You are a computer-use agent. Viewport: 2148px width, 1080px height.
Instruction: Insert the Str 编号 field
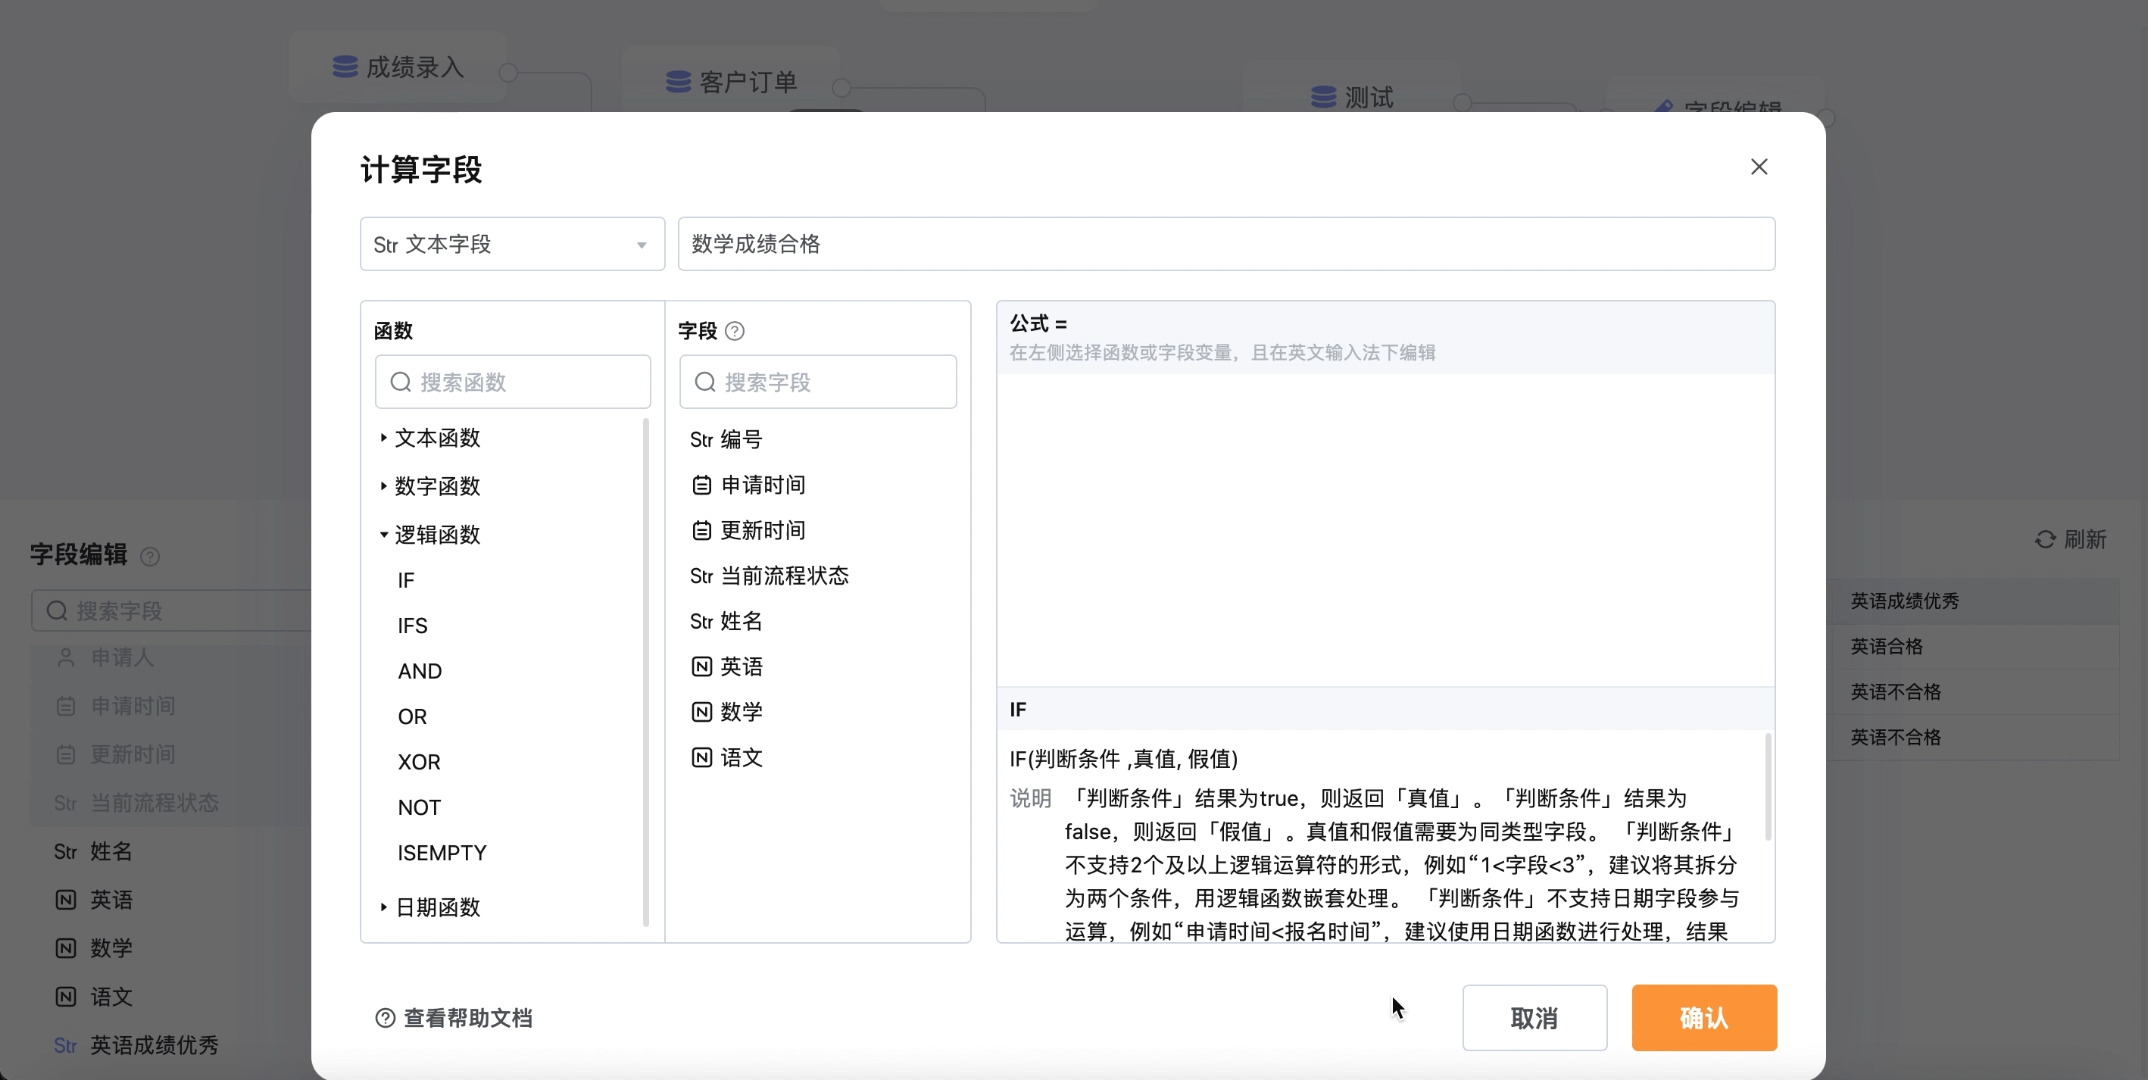[x=726, y=440]
